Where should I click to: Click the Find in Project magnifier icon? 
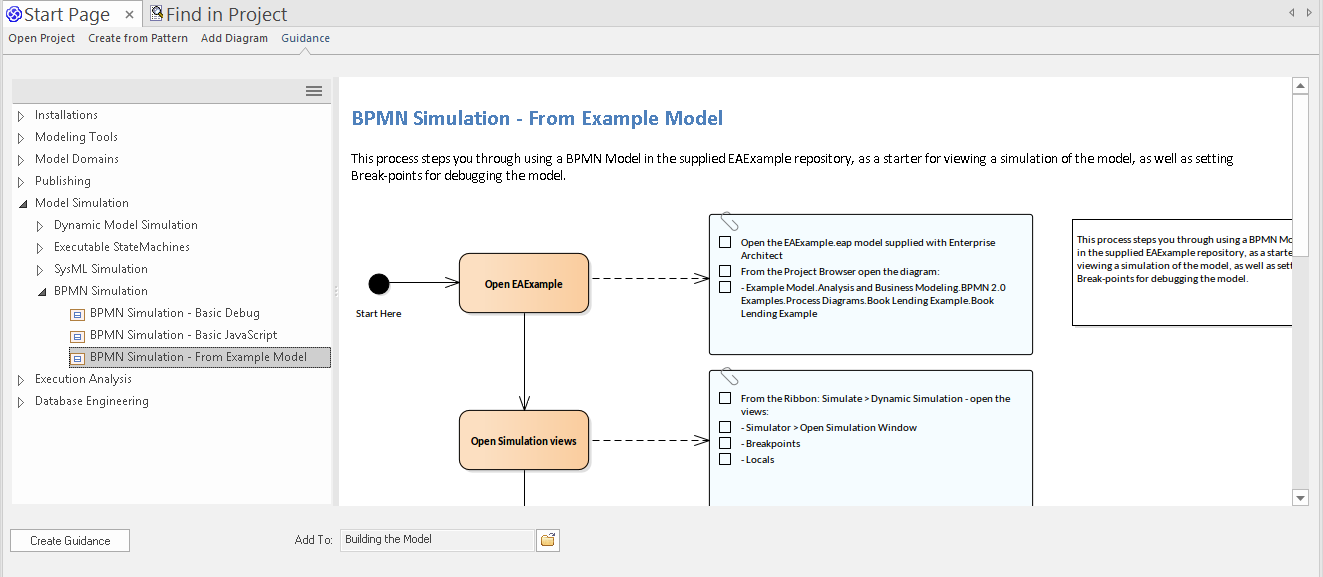(x=155, y=12)
